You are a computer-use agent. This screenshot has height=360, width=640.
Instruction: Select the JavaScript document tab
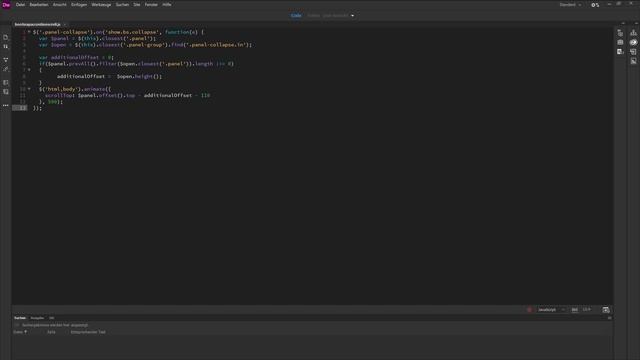(x=37, y=24)
